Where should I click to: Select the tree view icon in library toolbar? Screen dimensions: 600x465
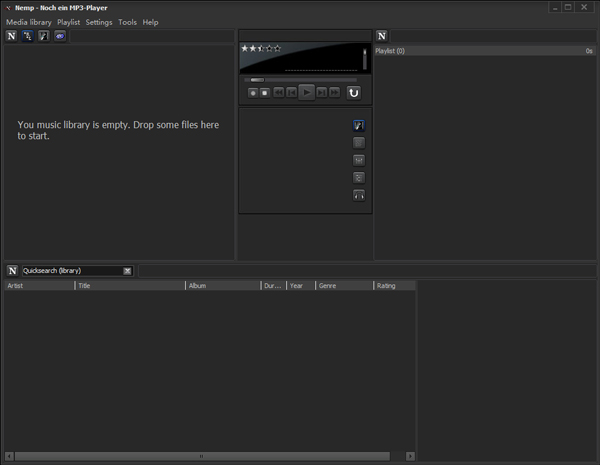point(27,36)
